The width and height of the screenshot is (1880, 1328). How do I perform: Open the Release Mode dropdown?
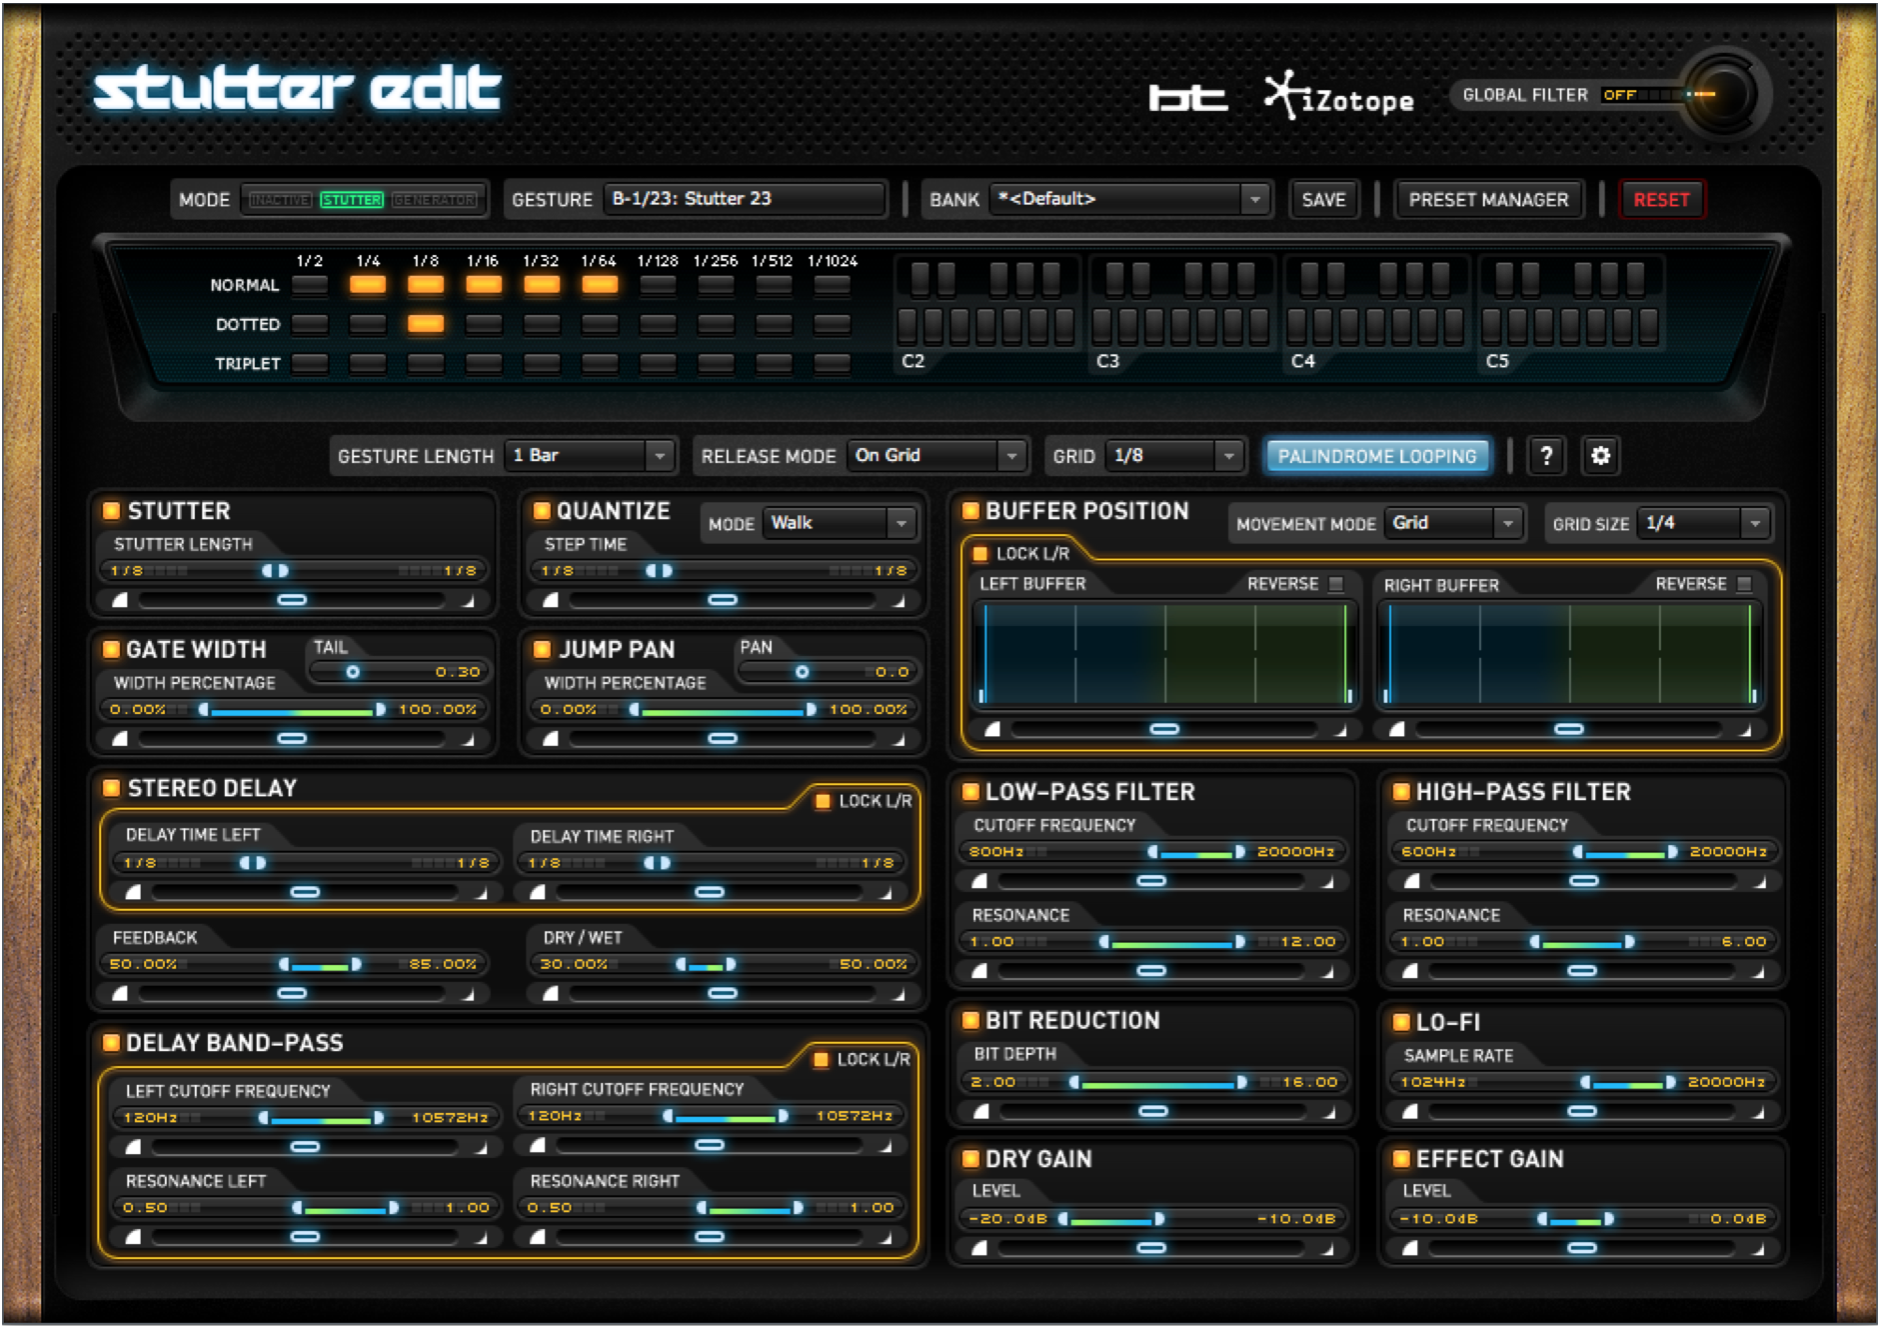(937, 456)
